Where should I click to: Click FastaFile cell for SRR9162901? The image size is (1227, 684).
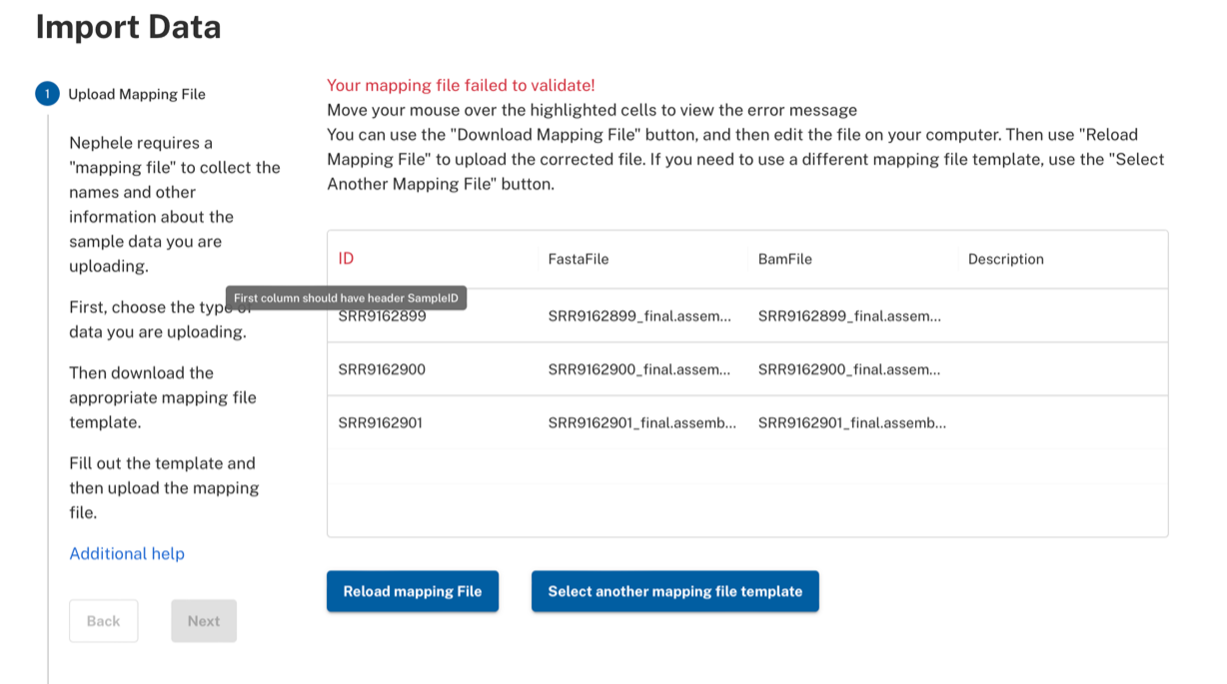pos(642,423)
